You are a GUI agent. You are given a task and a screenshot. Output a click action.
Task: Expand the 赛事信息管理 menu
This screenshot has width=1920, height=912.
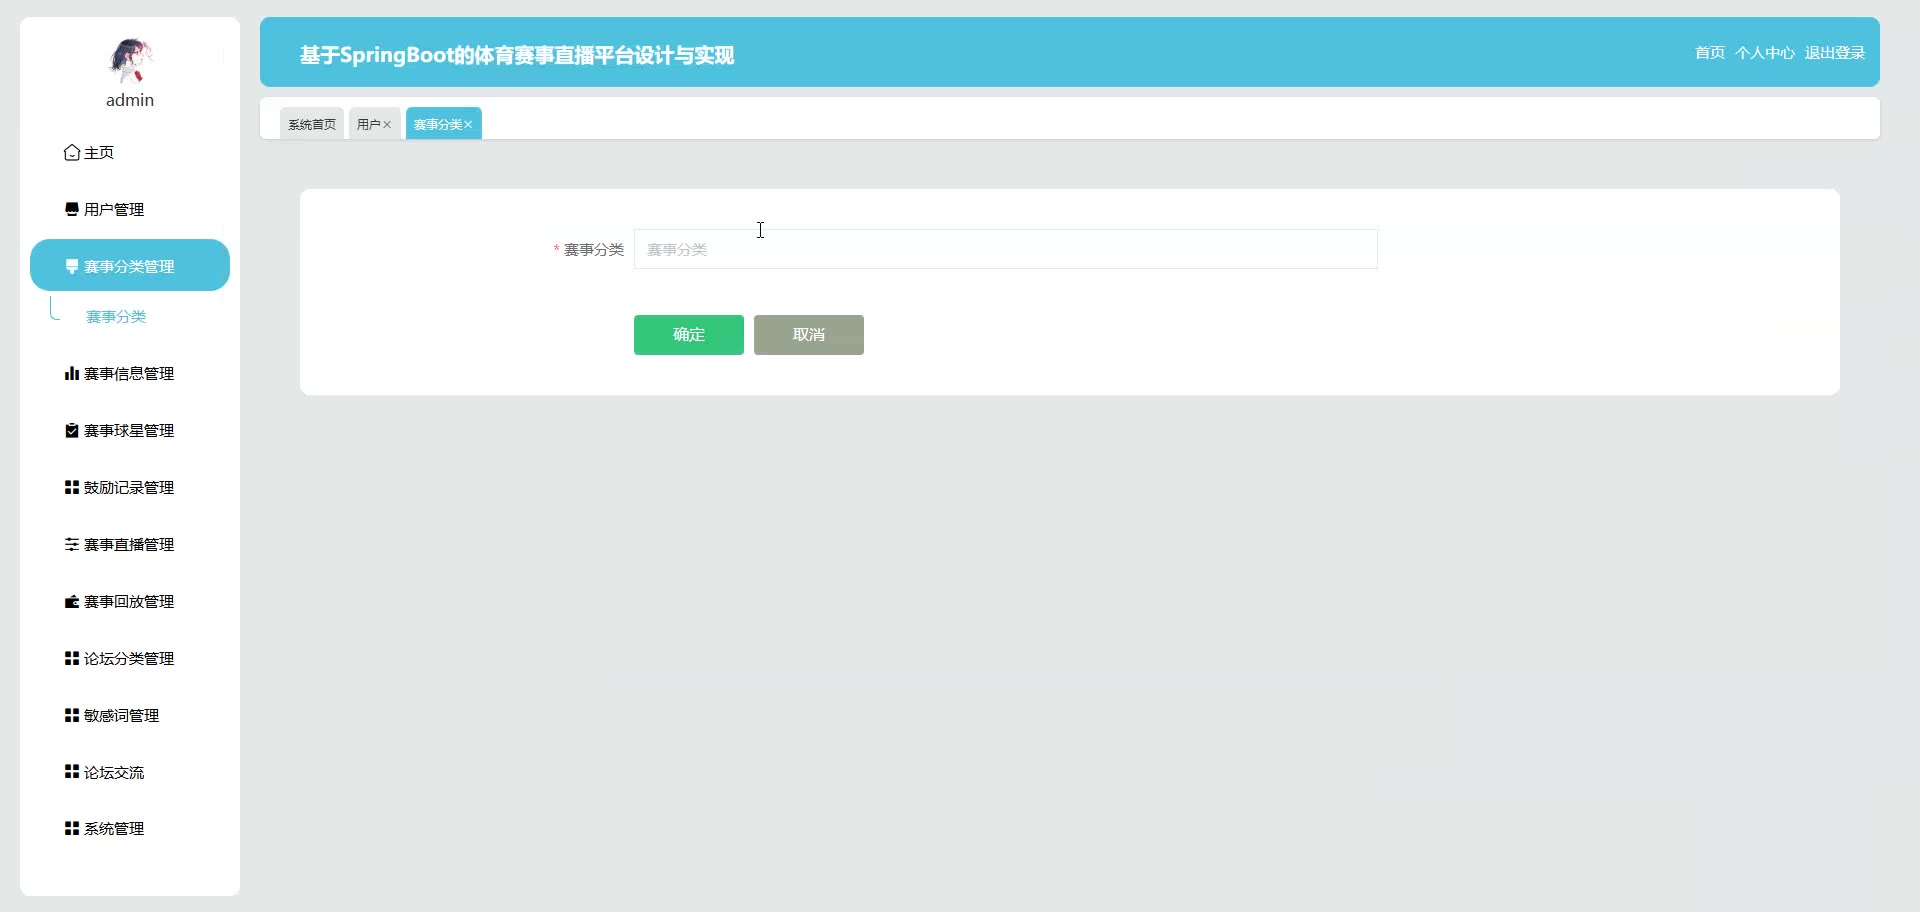click(x=130, y=374)
